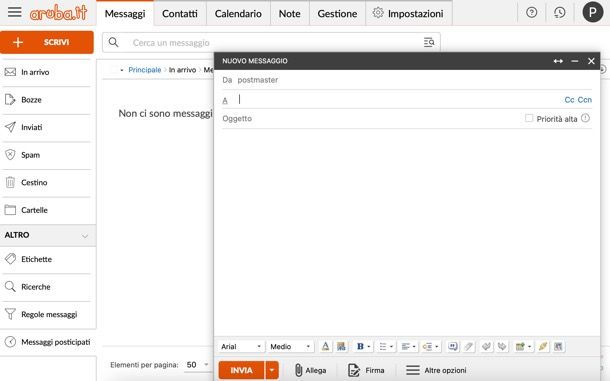
Task: Open Medio font size dropdown
Action: 290,346
